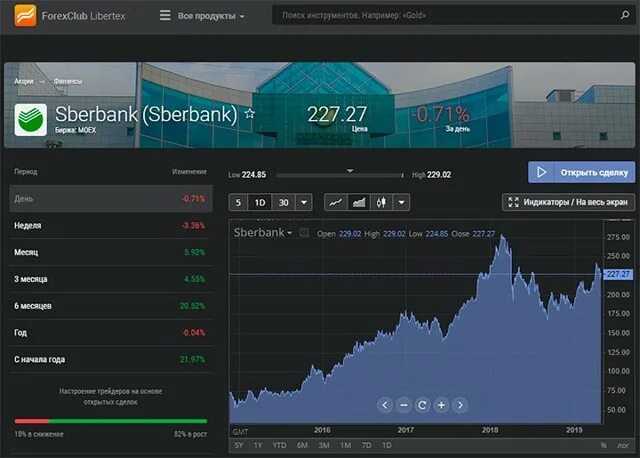
Task: Select the Год period row
Action: pos(111,333)
